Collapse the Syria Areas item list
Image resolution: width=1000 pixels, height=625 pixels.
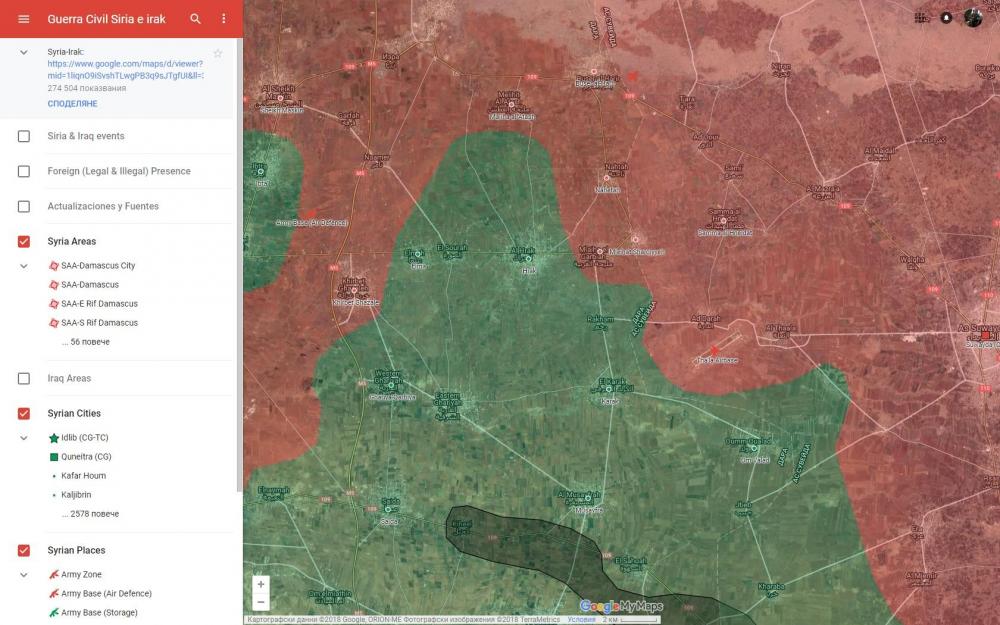[x=24, y=266]
